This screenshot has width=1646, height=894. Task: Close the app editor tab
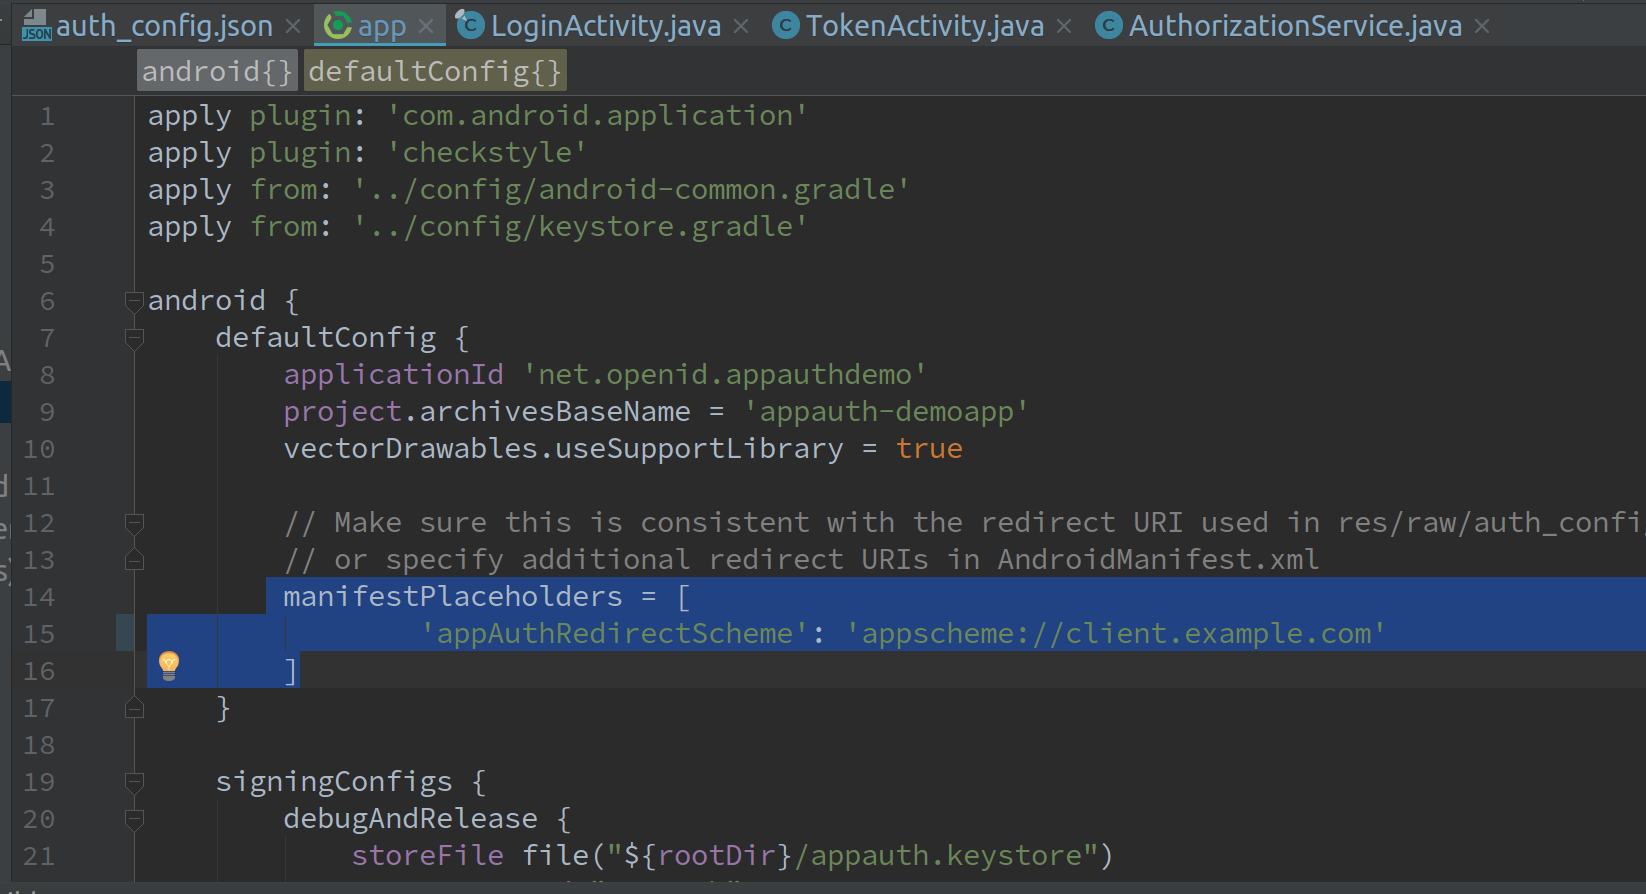click(426, 26)
